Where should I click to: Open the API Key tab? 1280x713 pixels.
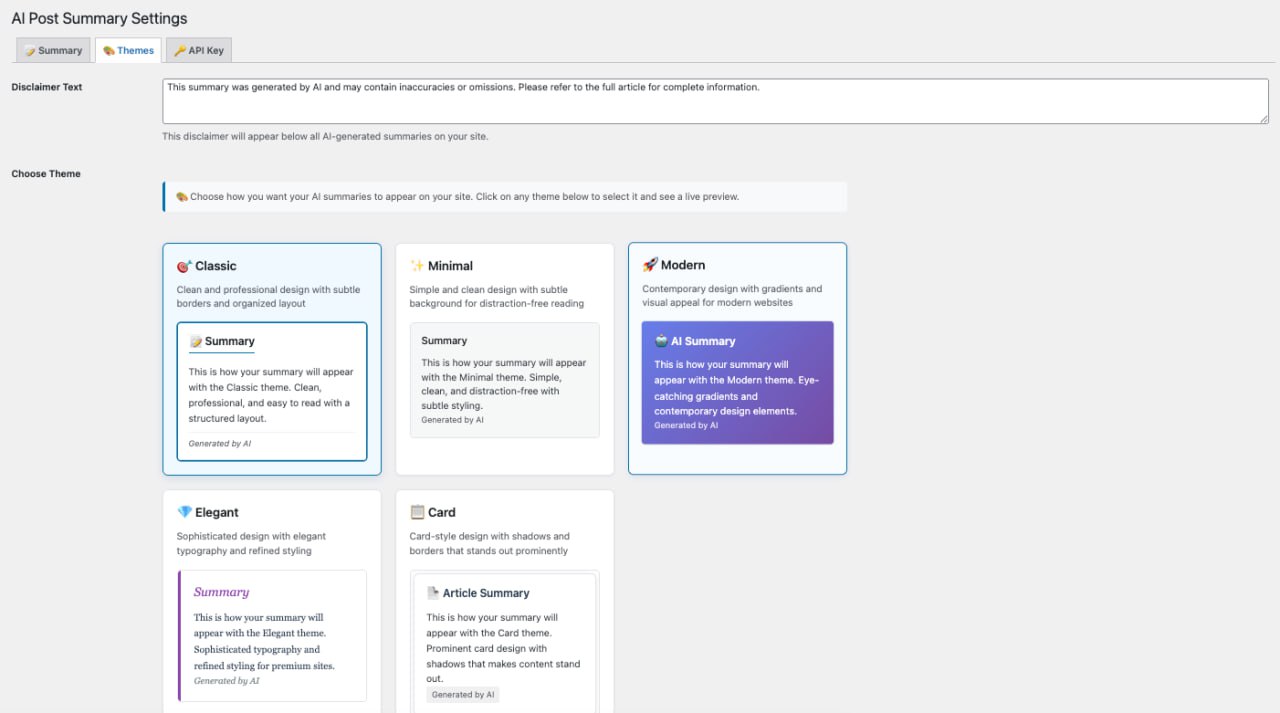pyautogui.click(x=198, y=49)
